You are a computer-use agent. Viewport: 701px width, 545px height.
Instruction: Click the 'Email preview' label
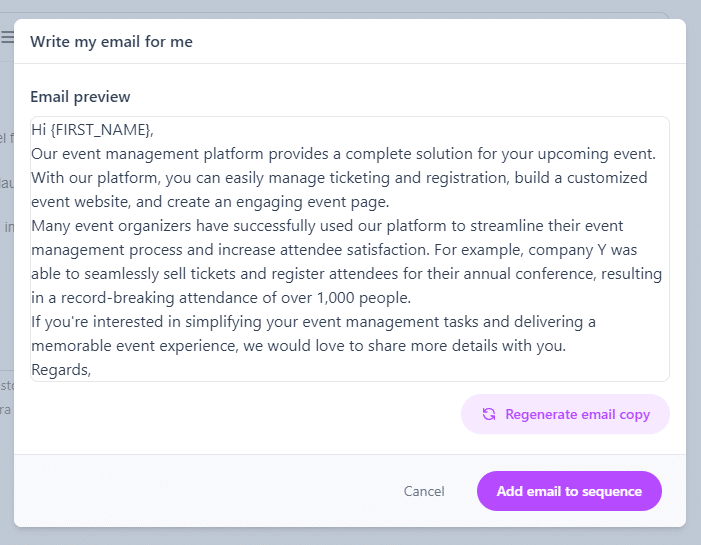[80, 97]
